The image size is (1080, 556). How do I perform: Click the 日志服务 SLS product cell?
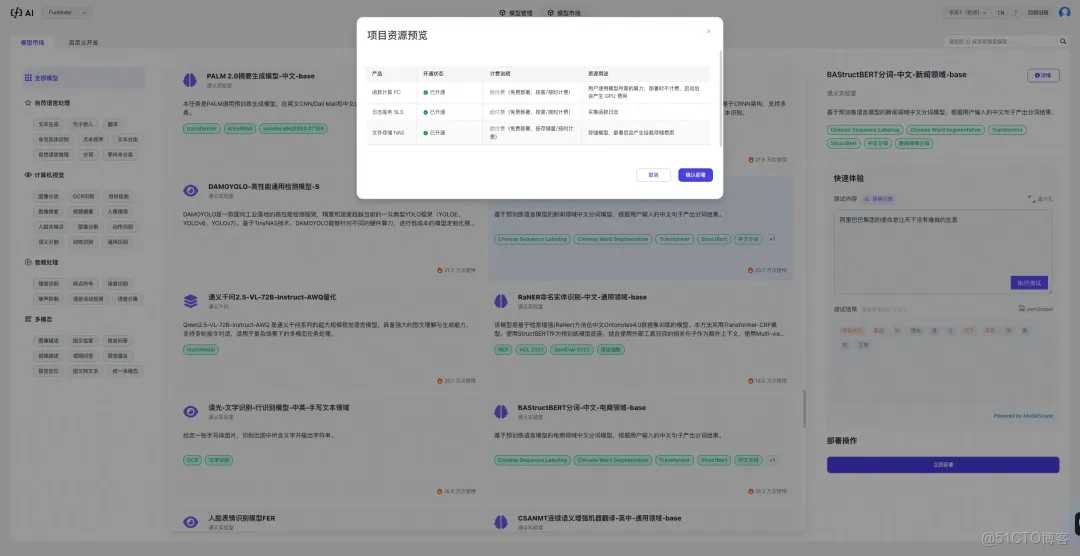tap(391, 112)
